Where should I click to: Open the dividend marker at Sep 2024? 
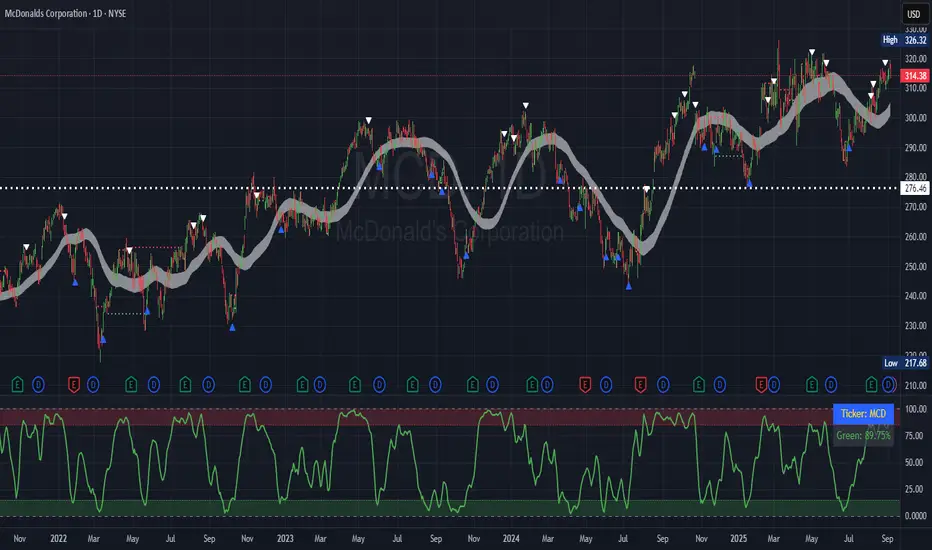[x=663, y=385]
